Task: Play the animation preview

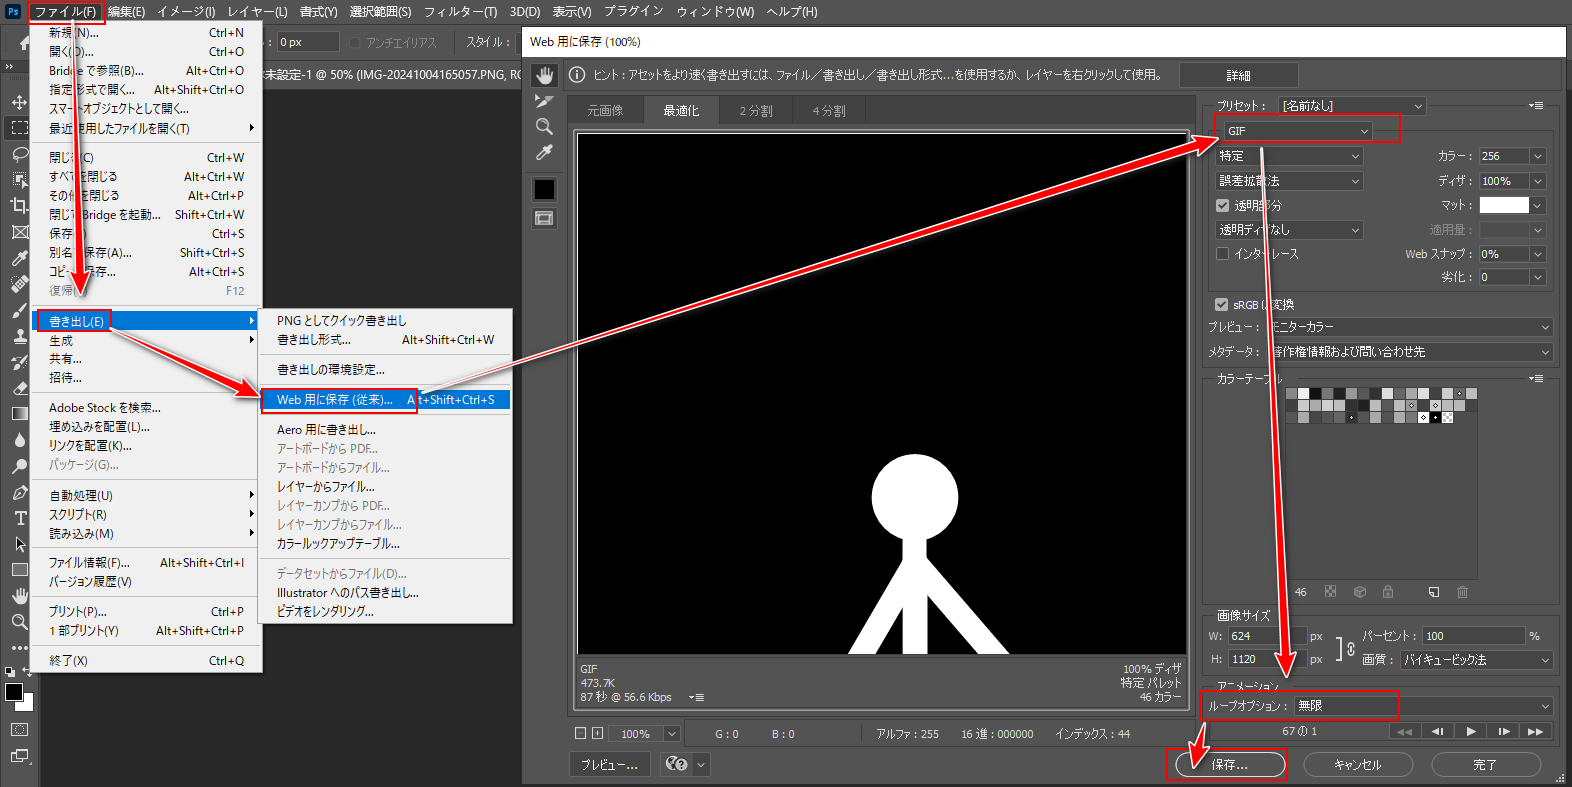Action: point(1471,732)
